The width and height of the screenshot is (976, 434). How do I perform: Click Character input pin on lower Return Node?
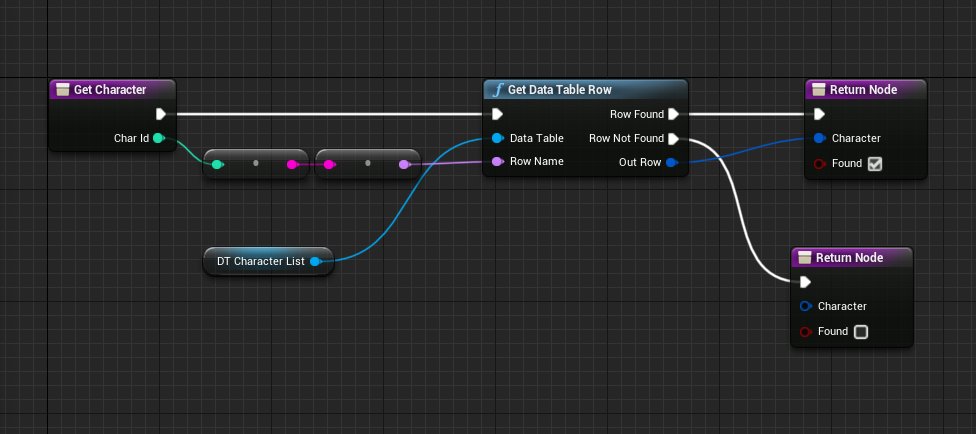[805, 306]
